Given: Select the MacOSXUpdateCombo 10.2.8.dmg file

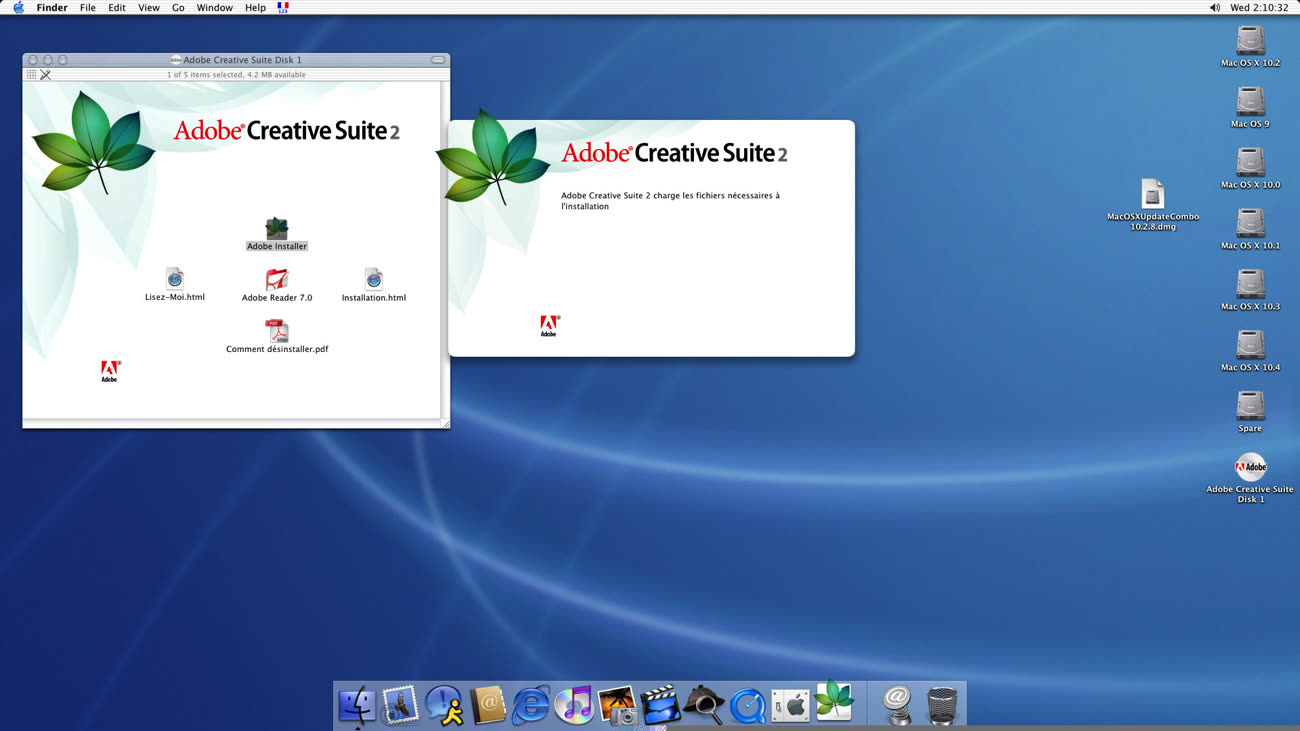Looking at the screenshot, I should (x=1153, y=194).
